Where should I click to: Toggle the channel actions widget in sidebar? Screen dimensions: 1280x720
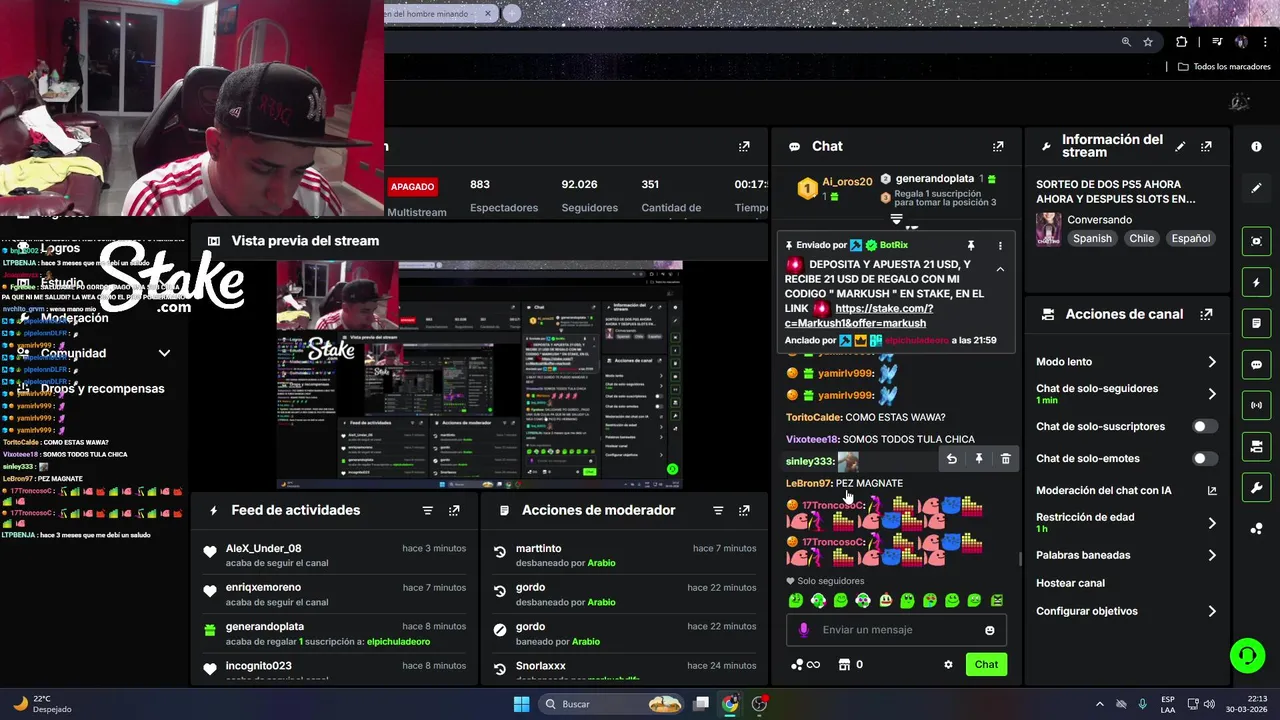coord(1256,446)
